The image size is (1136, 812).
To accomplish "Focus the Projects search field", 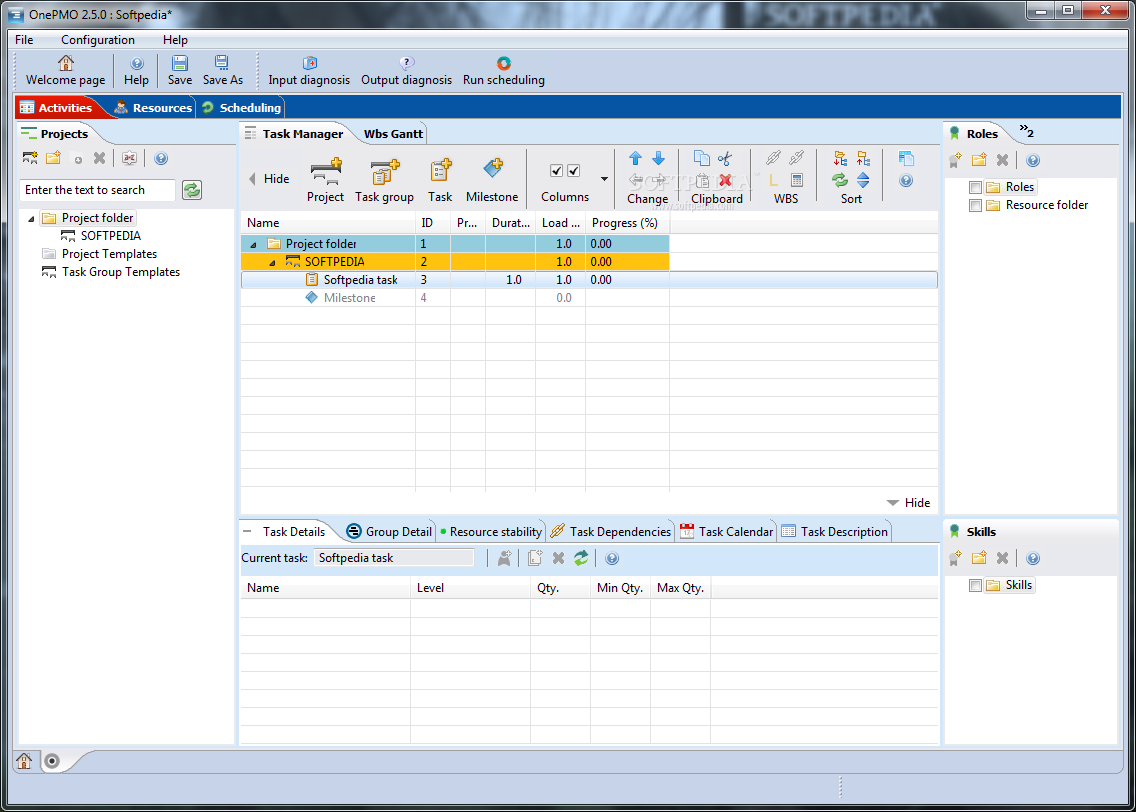I will click(x=97, y=190).
